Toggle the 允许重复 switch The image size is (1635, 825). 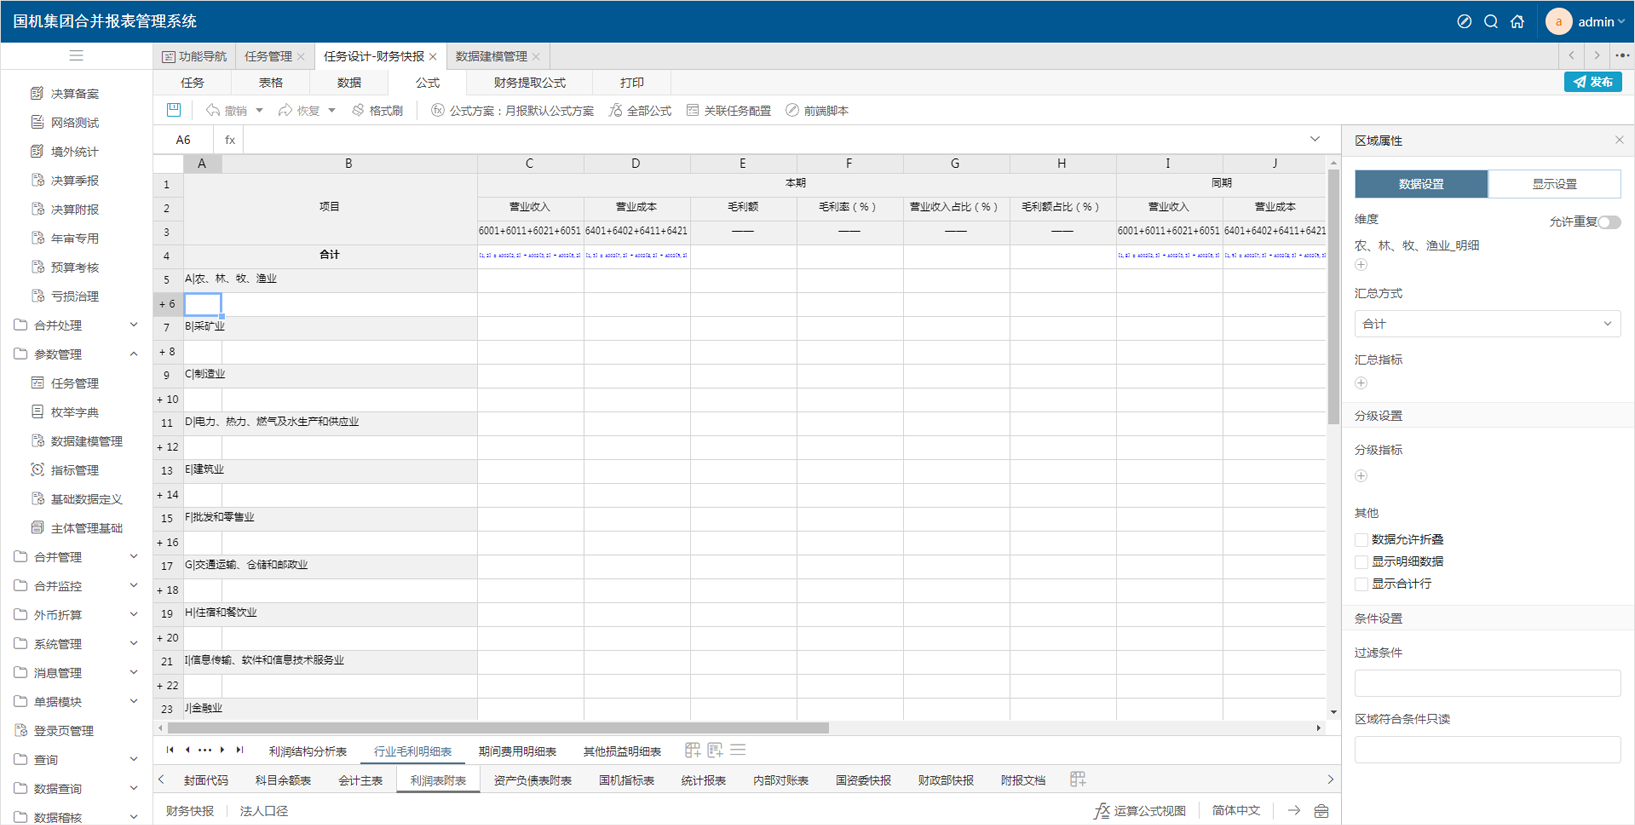pyautogui.click(x=1608, y=222)
